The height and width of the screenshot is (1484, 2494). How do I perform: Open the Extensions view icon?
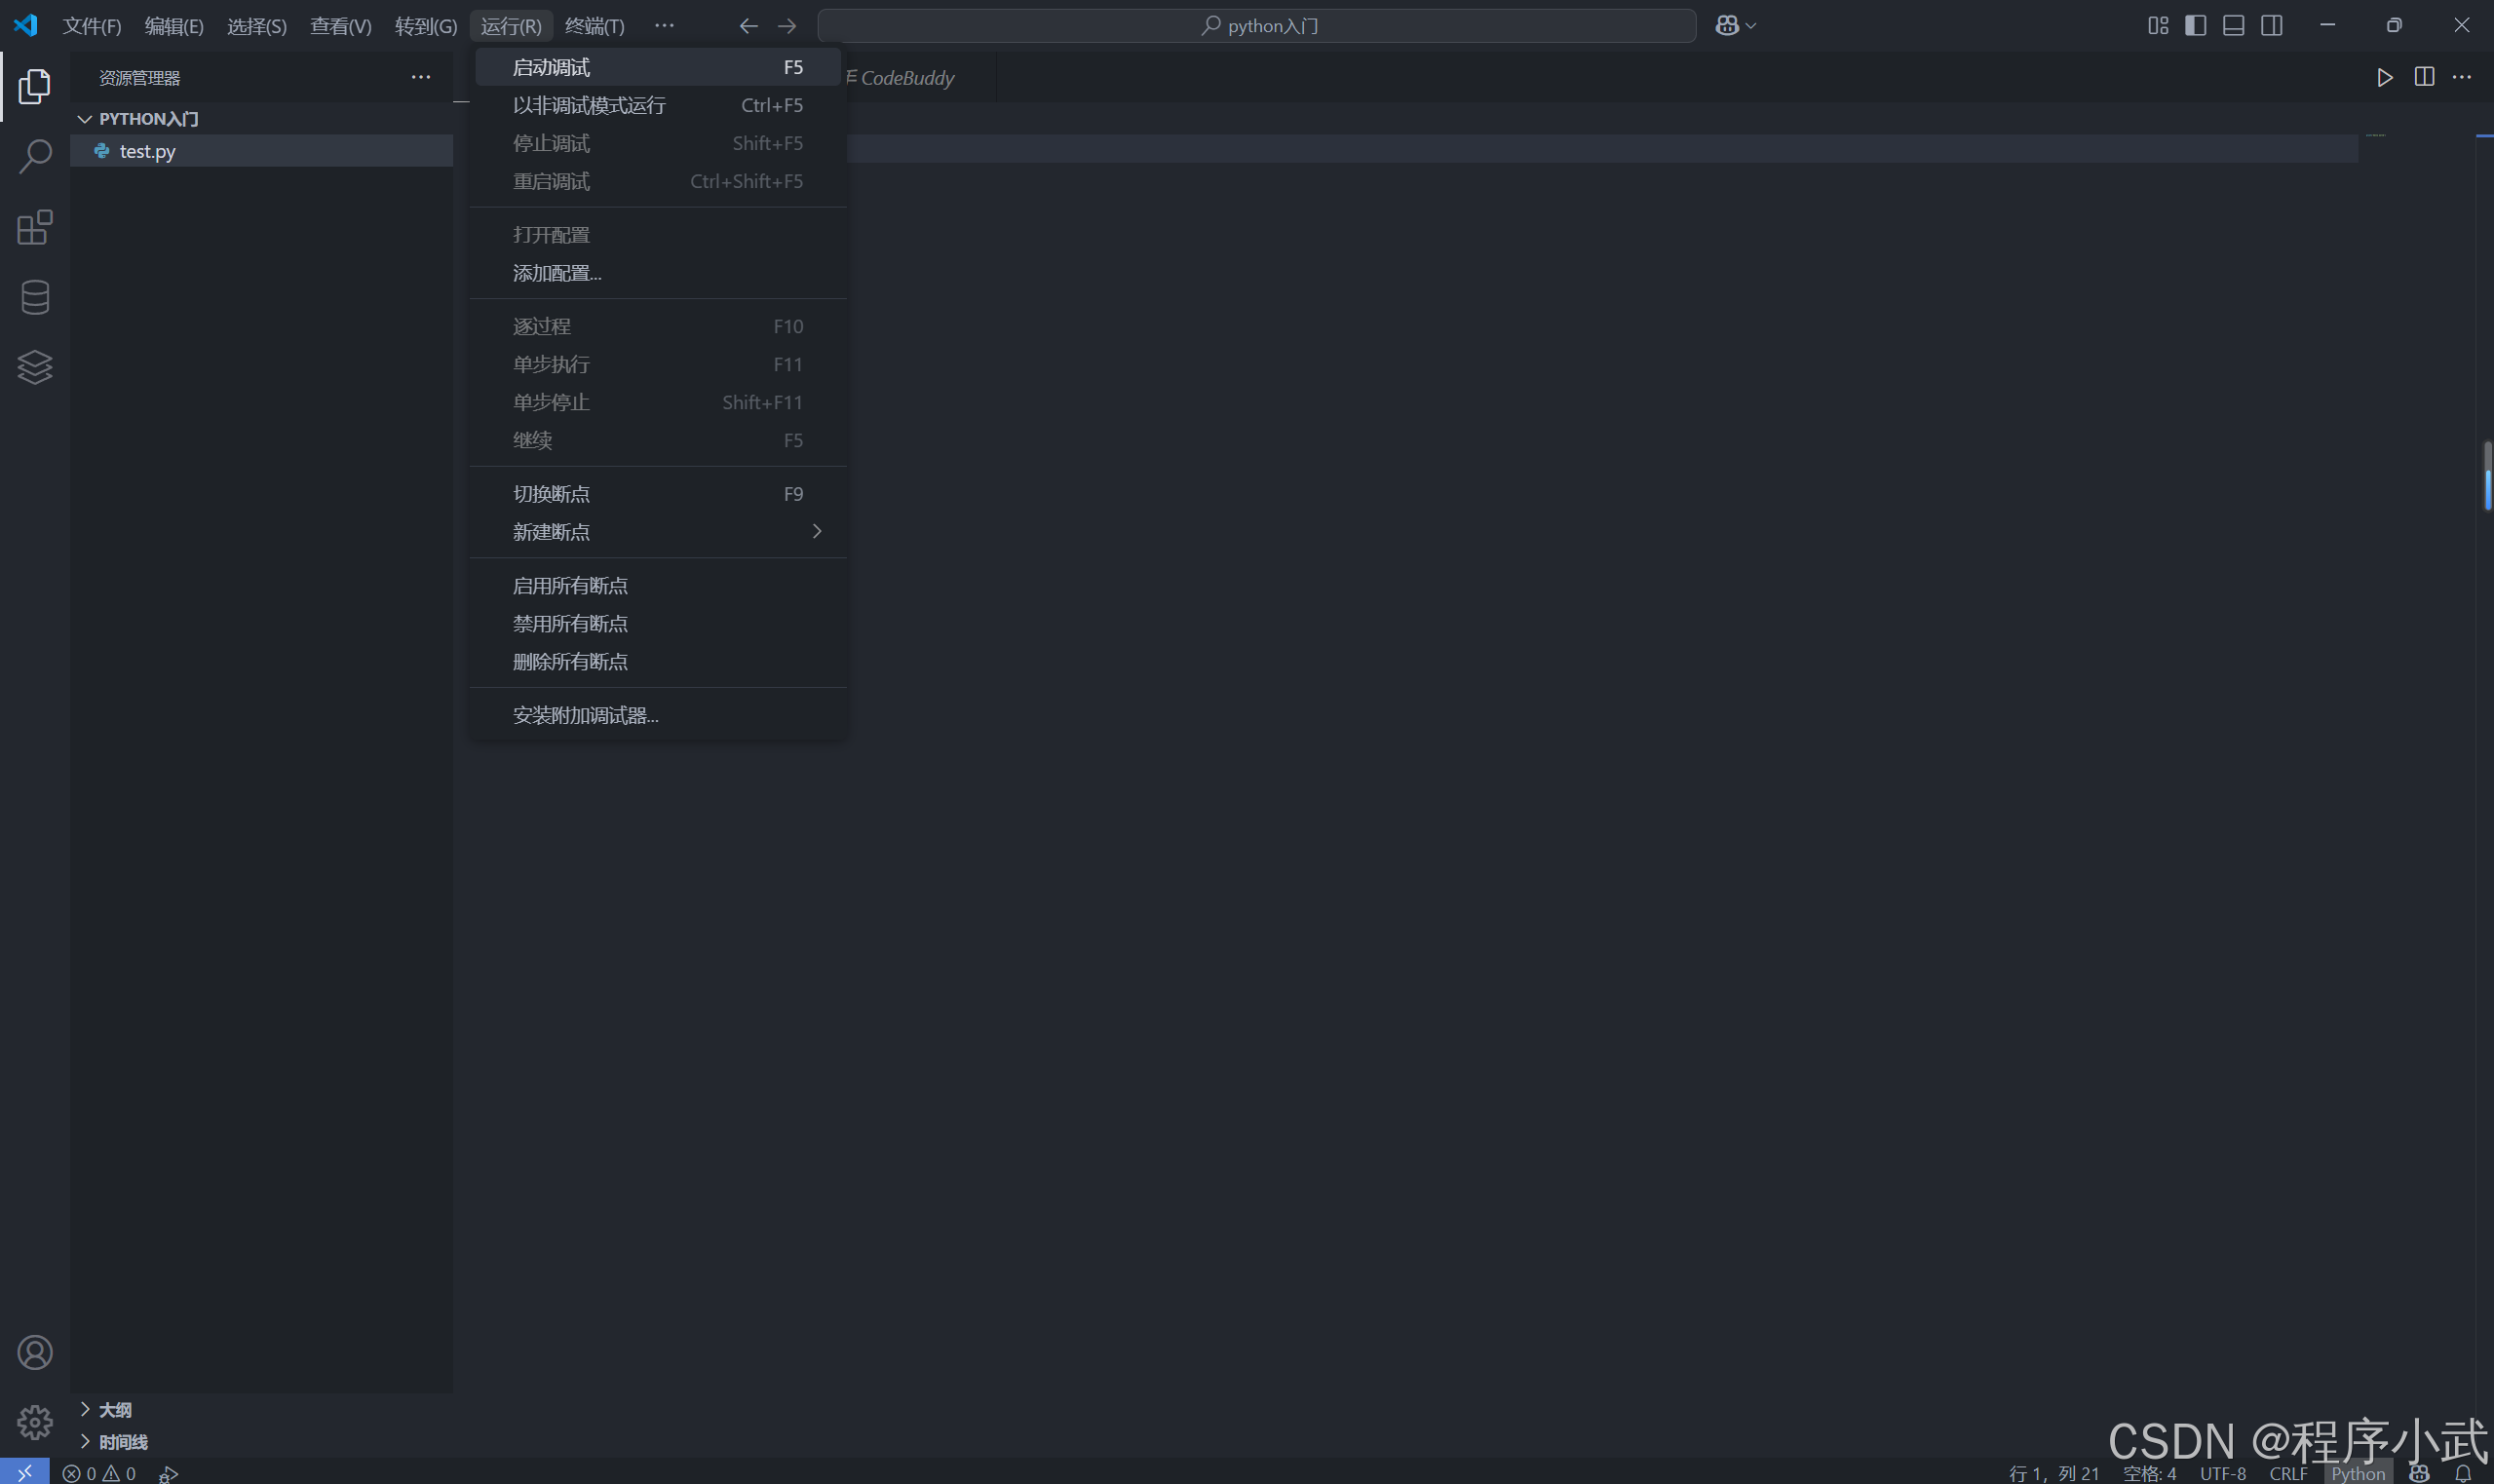tap(35, 227)
